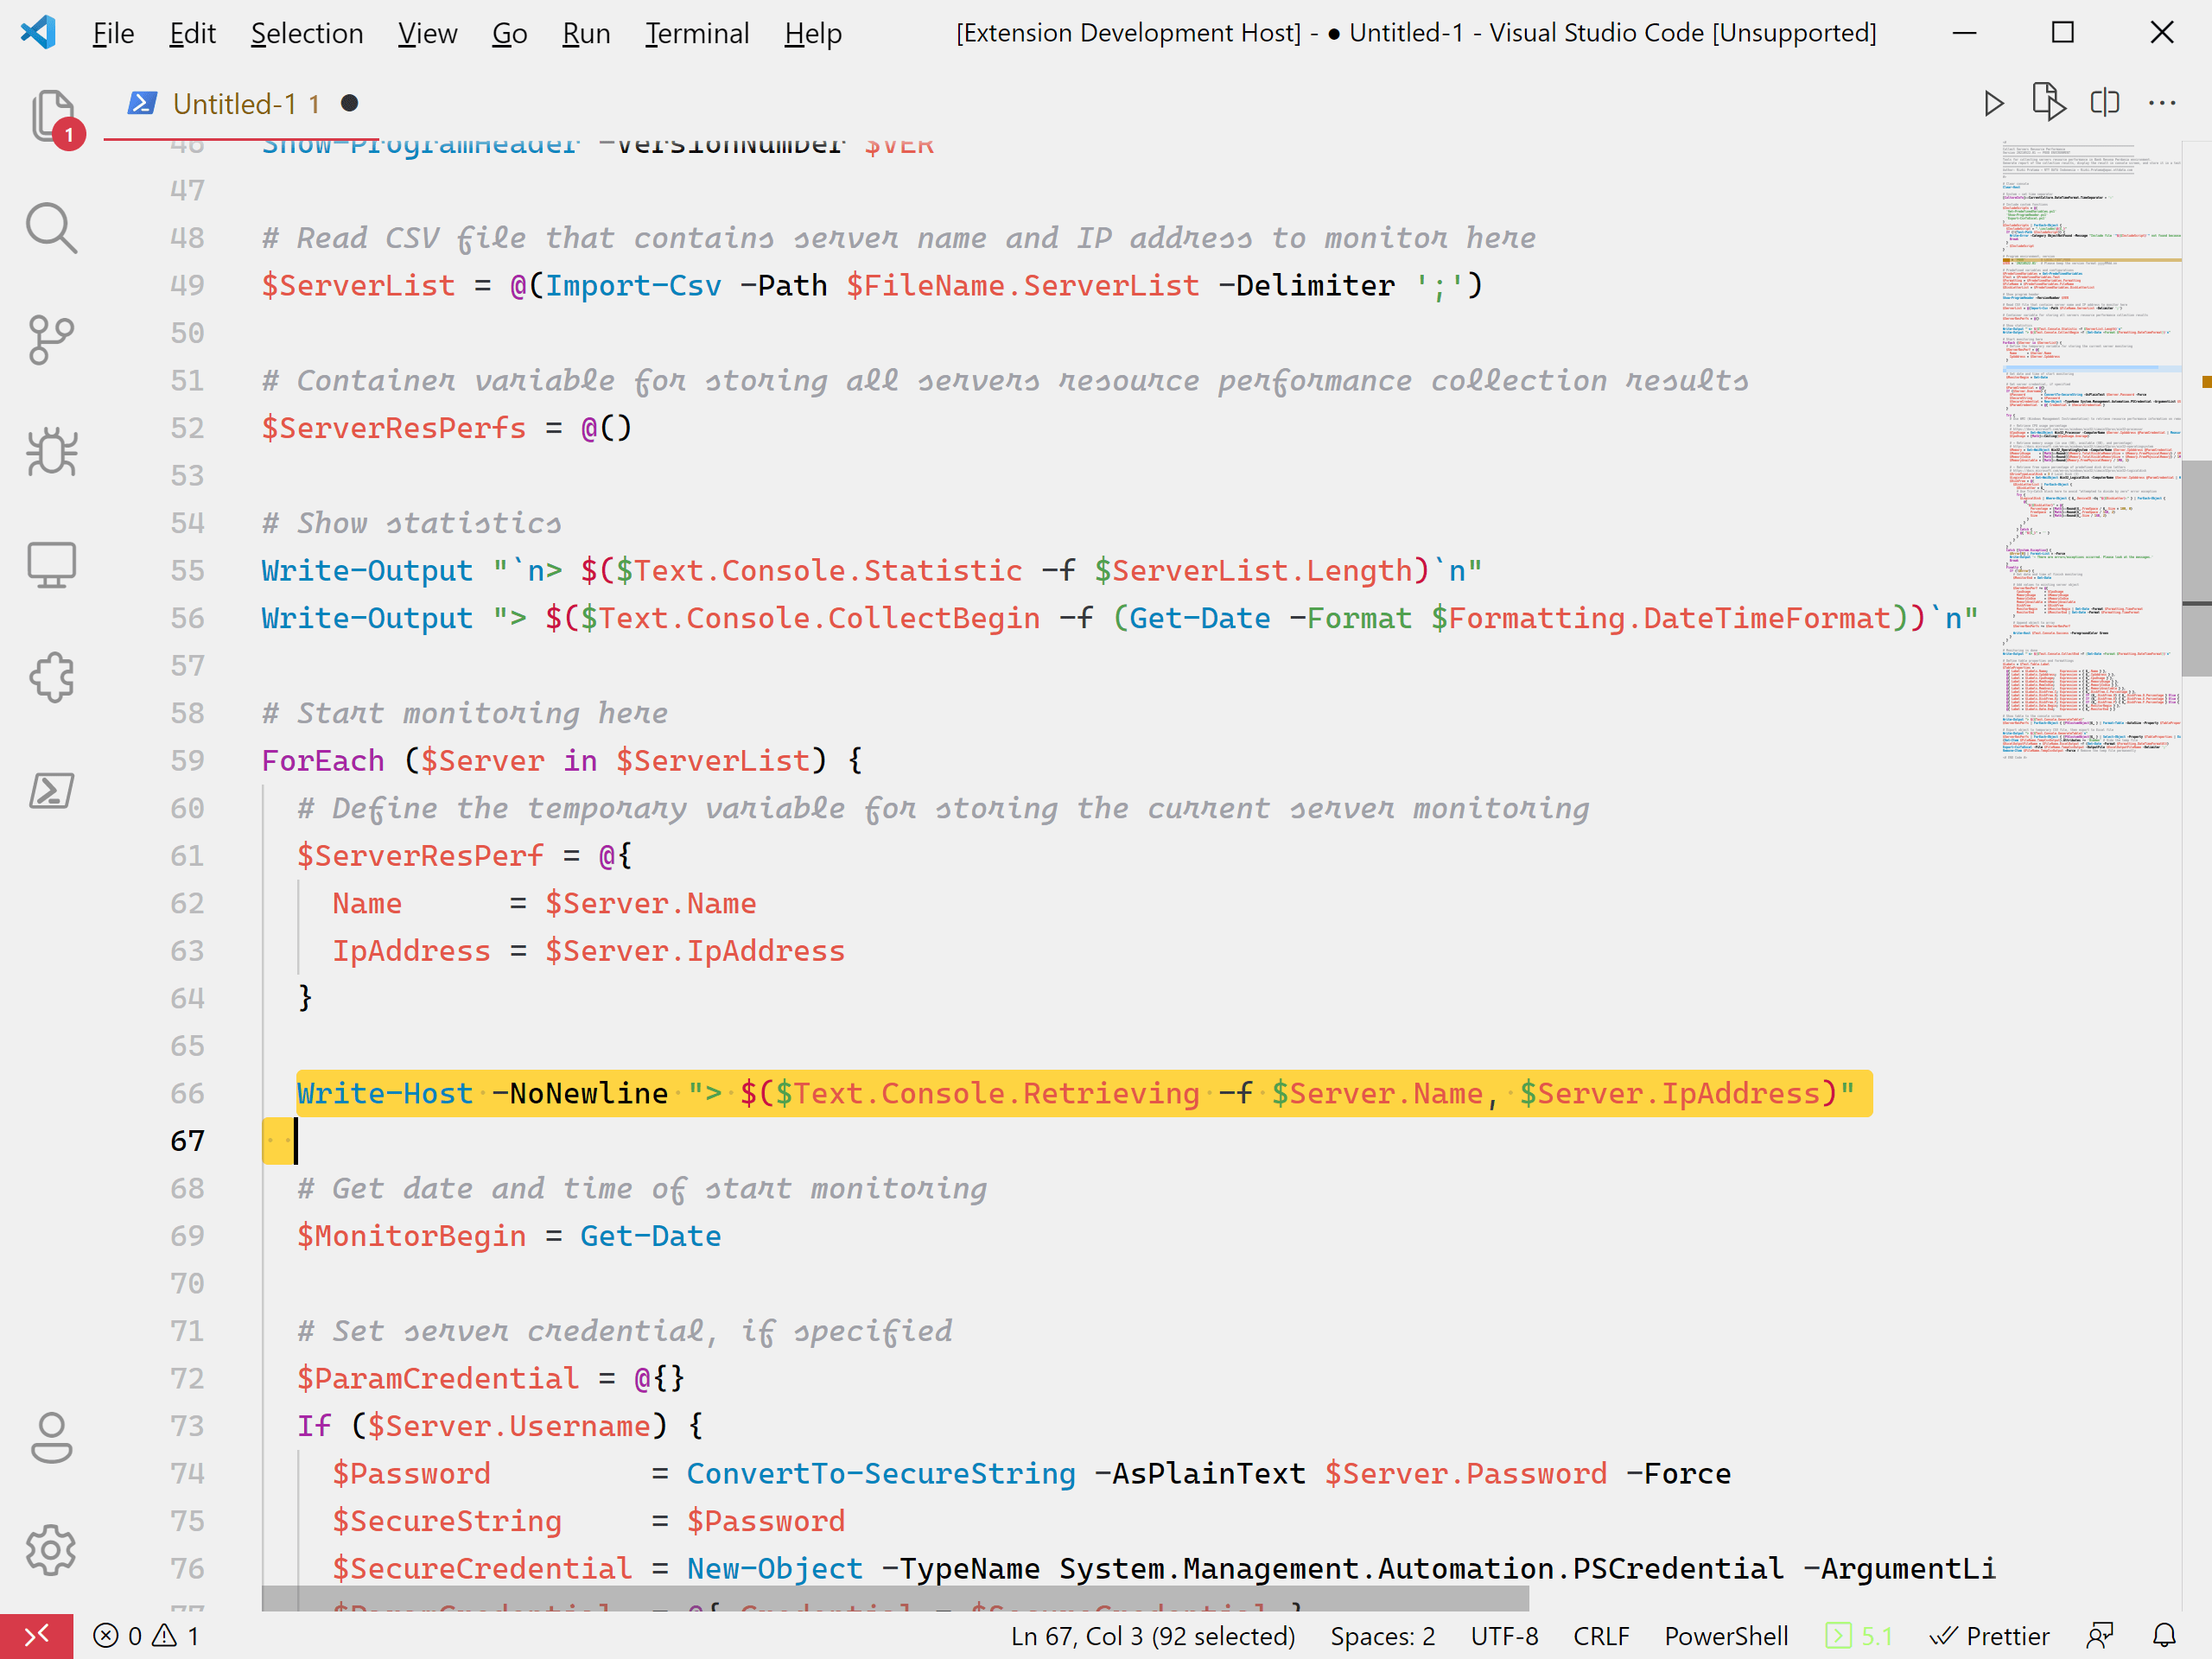Click the '# Start monitoring here' comment
Image resolution: width=2212 pixels, height=1659 pixels.
464,713
